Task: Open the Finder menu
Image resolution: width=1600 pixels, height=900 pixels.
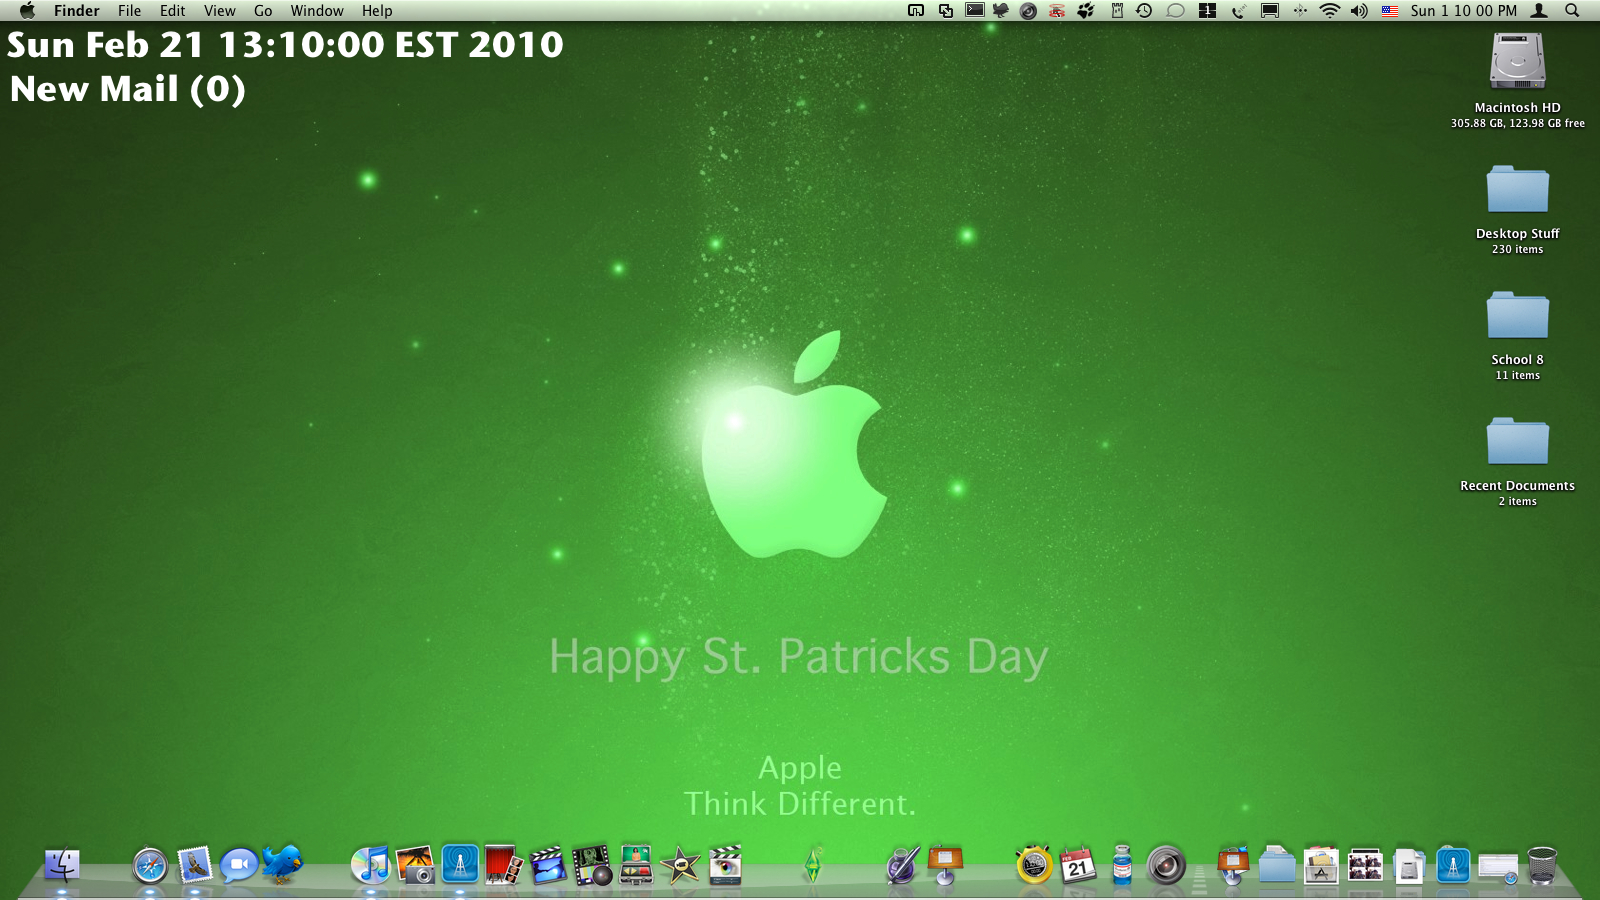Action: [77, 10]
